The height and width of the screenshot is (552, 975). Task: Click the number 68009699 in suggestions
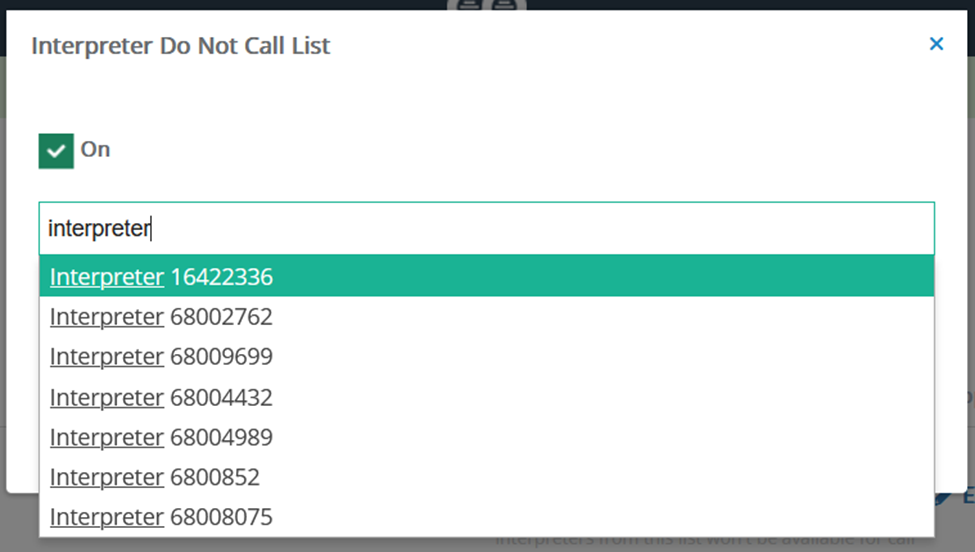tap(221, 357)
